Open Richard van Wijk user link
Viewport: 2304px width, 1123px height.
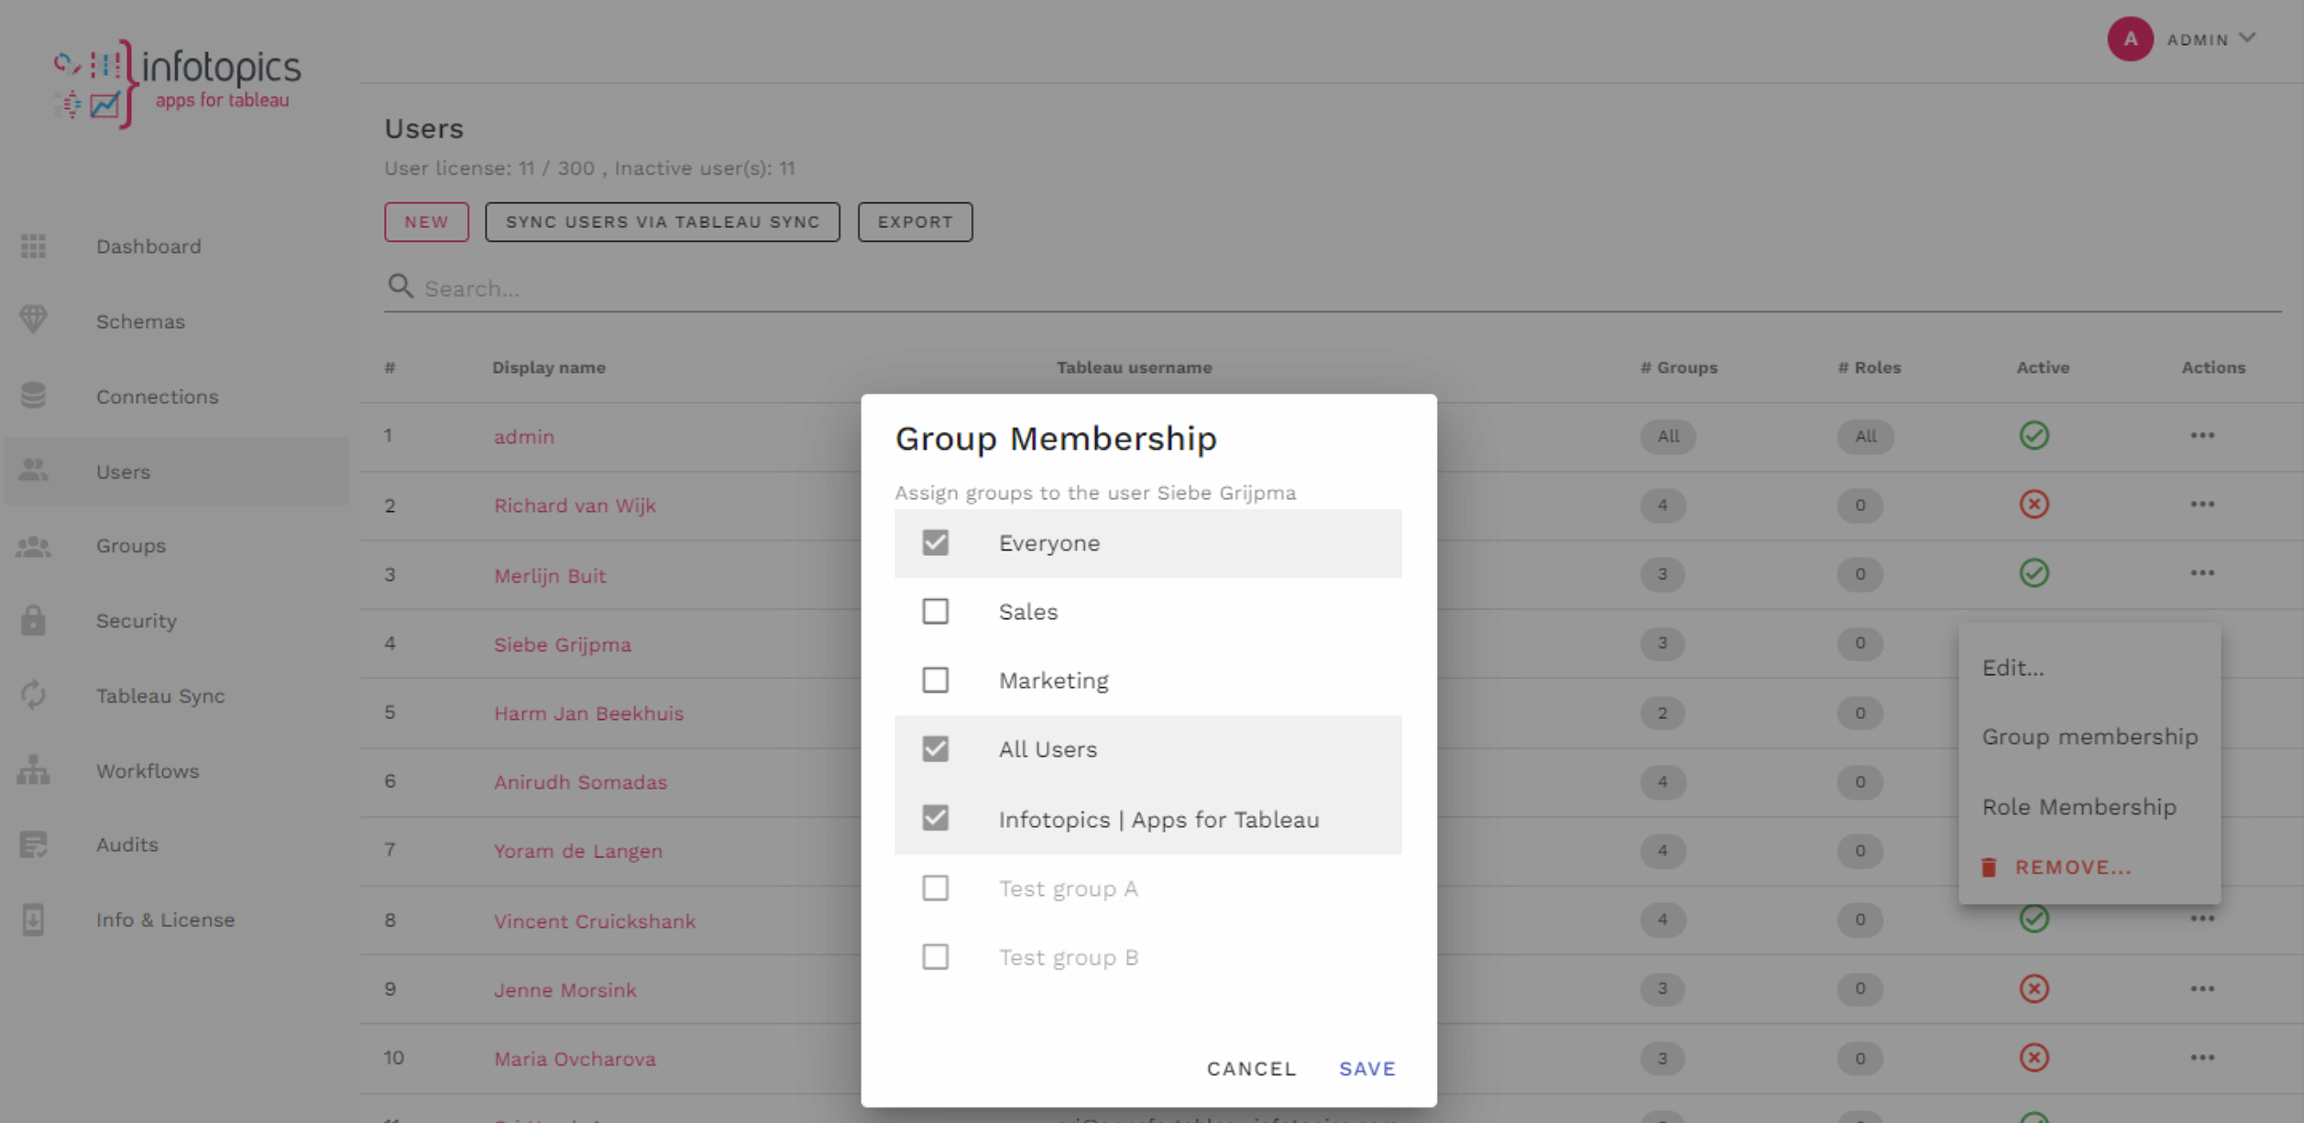(x=574, y=506)
